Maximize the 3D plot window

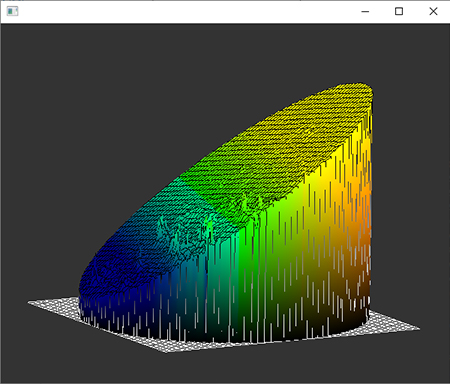399,11
